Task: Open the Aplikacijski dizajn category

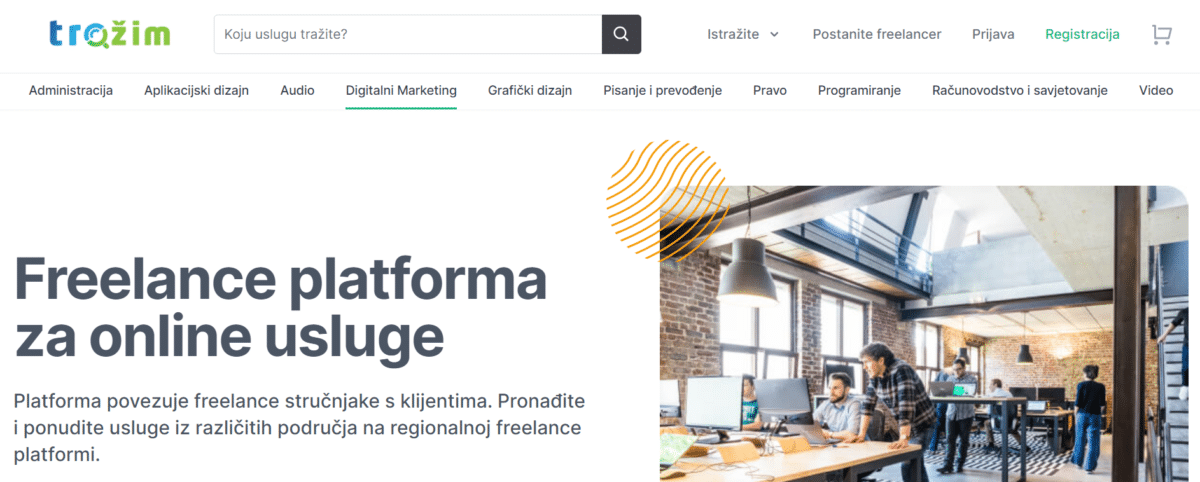Action: point(196,90)
